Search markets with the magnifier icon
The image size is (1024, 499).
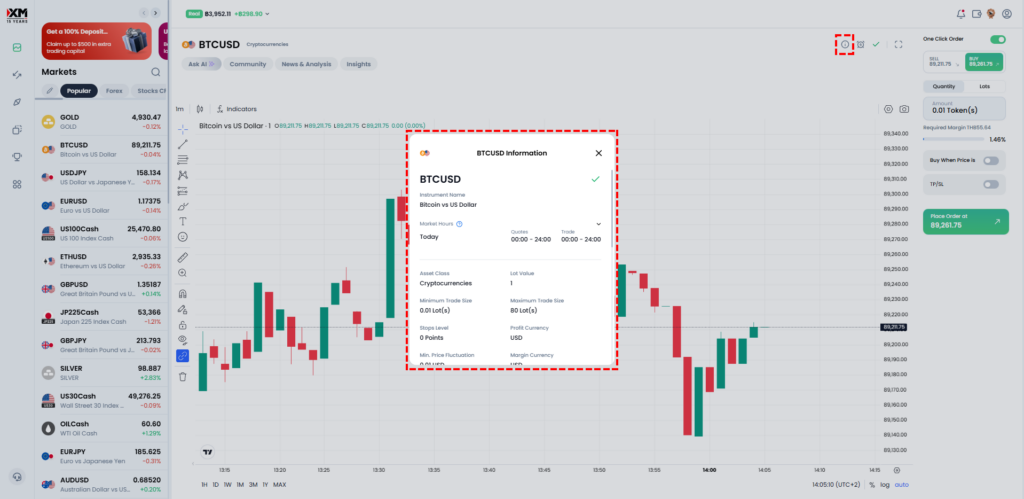[x=156, y=72]
